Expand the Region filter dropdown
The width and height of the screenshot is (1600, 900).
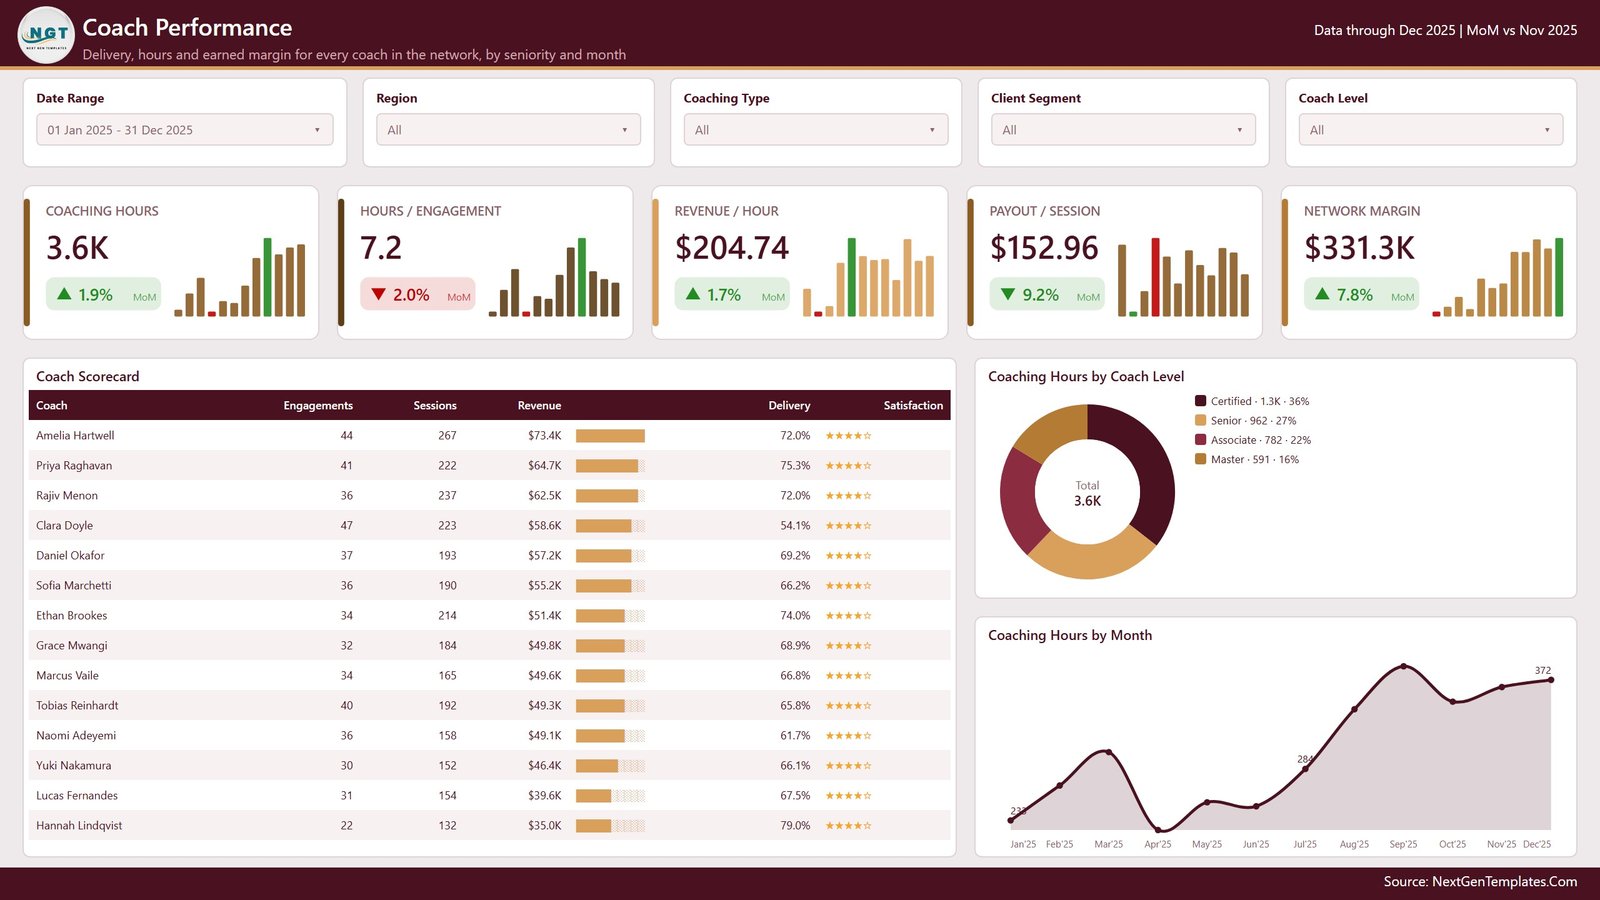[508, 130]
